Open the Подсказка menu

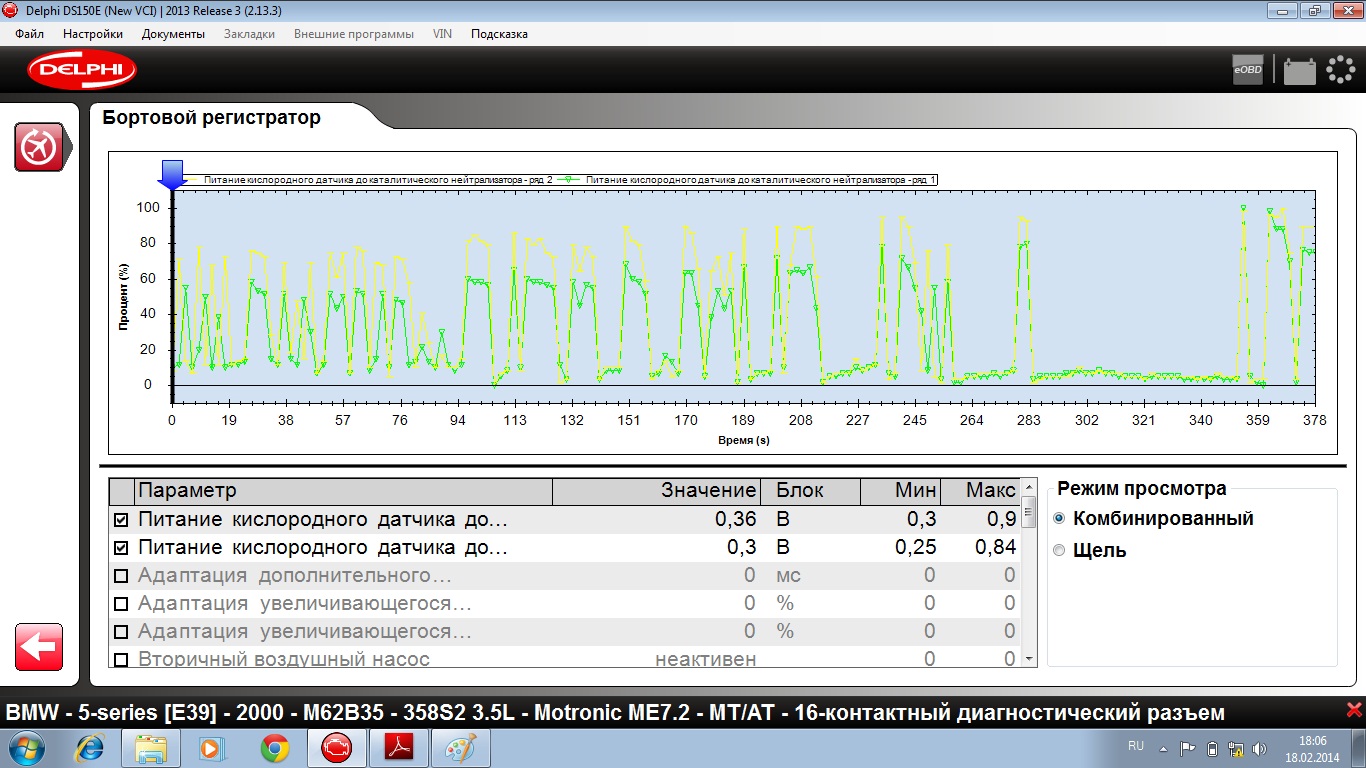click(499, 34)
